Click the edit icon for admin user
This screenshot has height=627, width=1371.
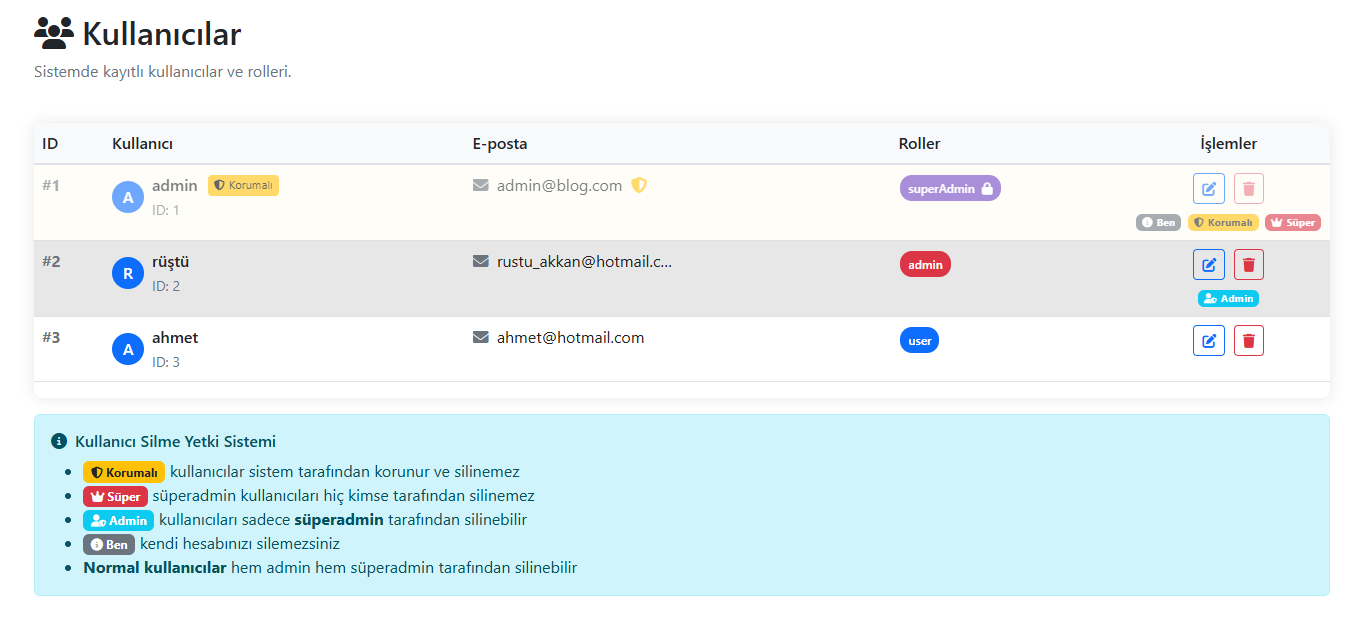[1208, 189]
